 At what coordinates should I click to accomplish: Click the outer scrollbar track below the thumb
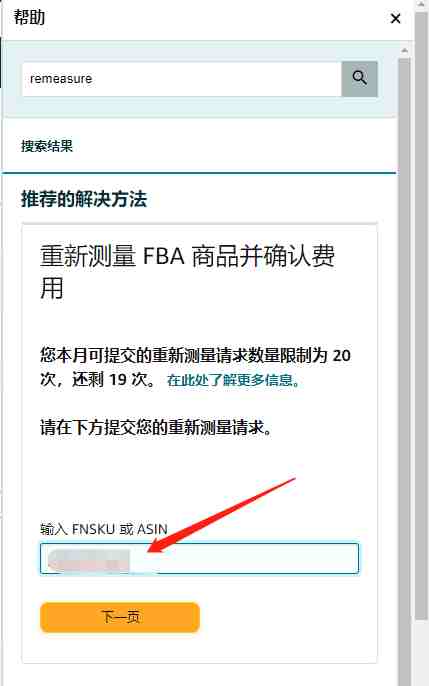(421, 652)
